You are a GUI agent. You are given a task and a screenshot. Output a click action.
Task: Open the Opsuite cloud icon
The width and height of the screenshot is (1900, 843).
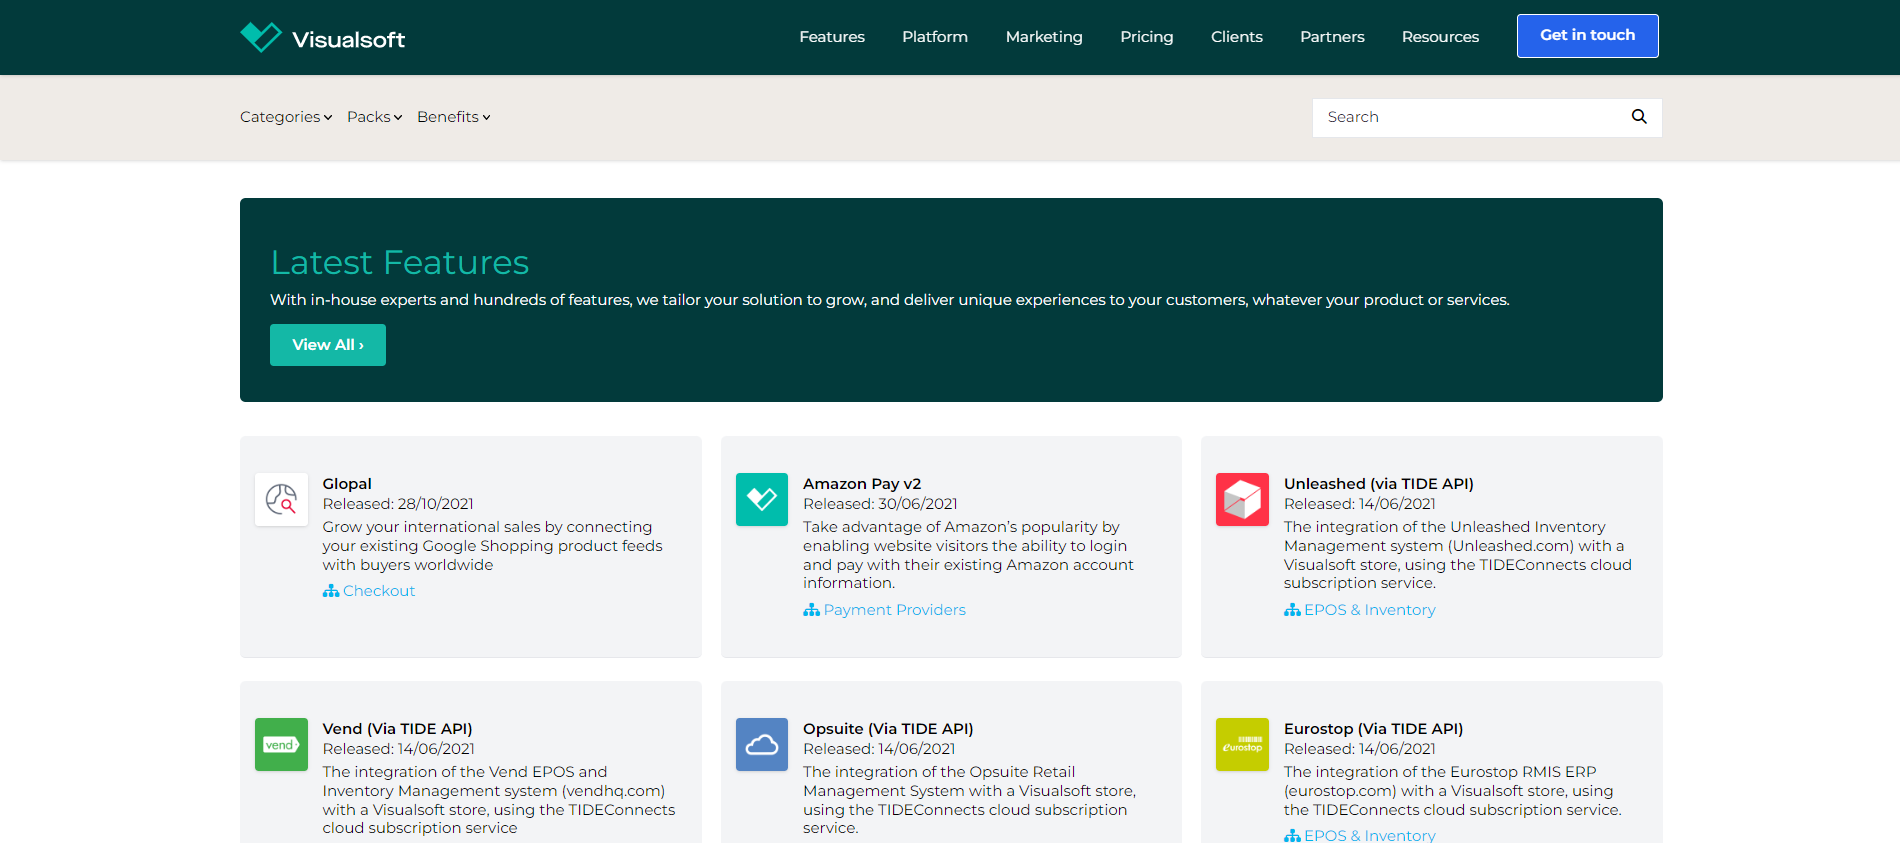(x=761, y=744)
